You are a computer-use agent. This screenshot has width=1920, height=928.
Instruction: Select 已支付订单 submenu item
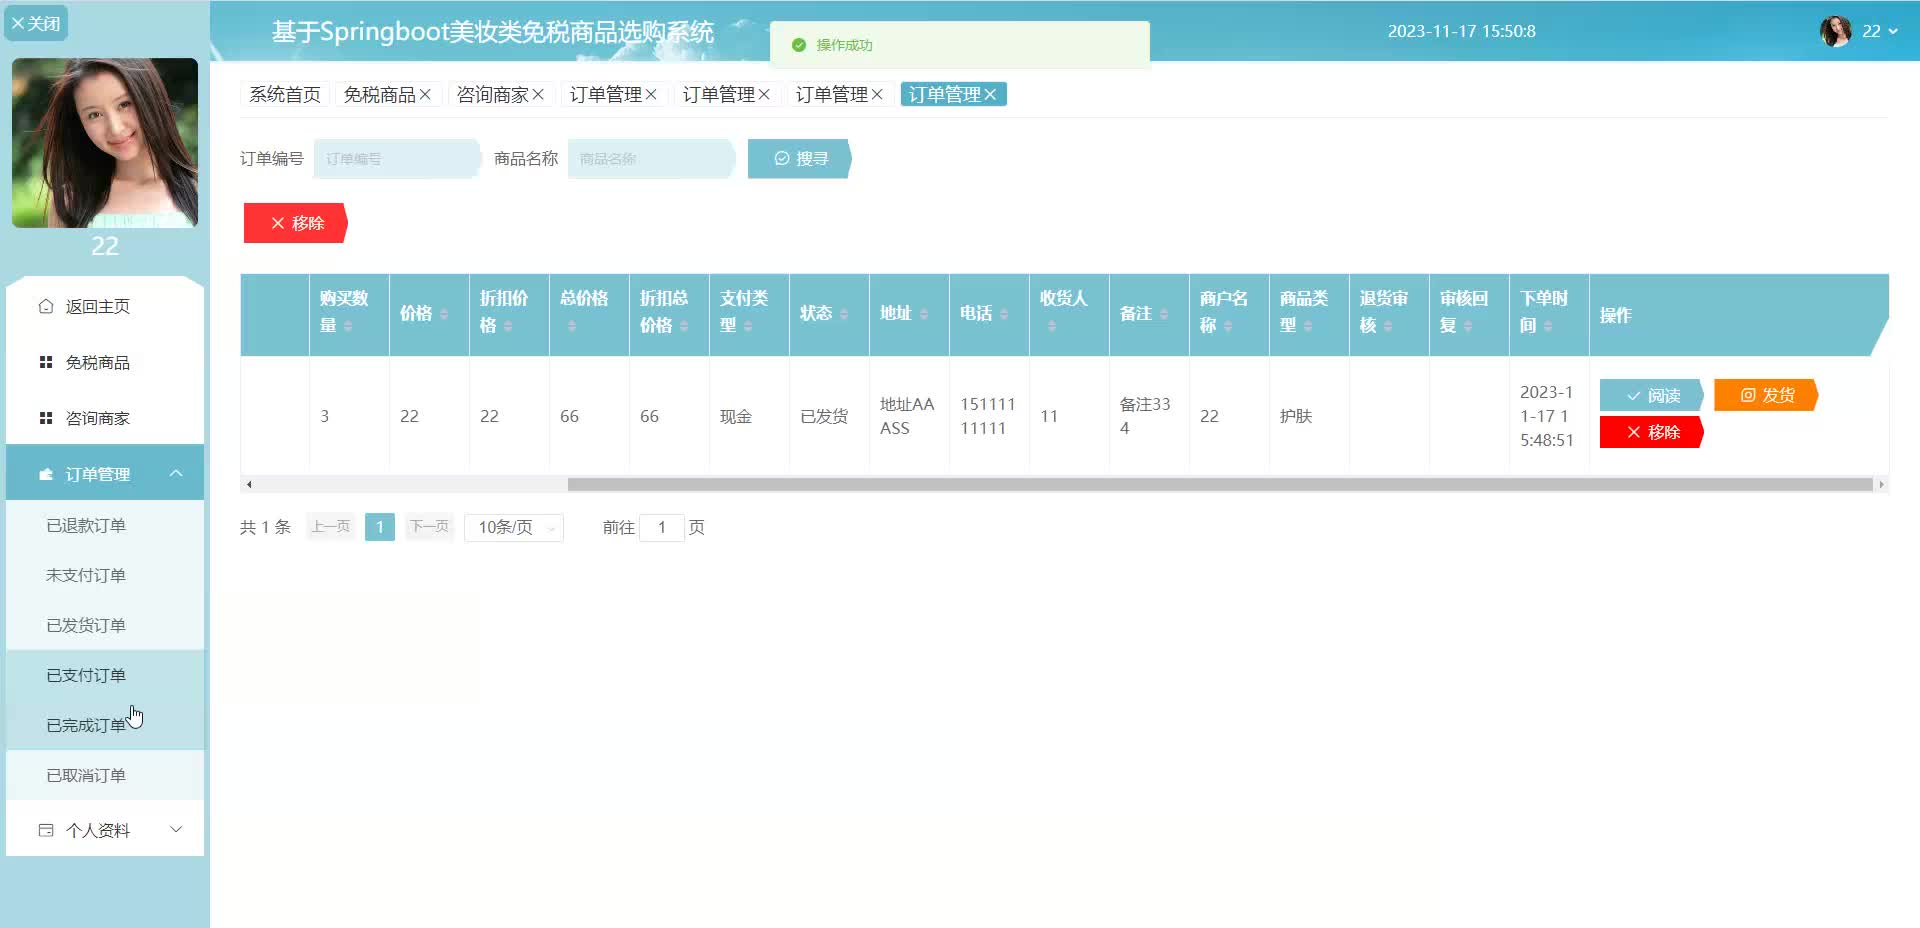click(x=105, y=675)
